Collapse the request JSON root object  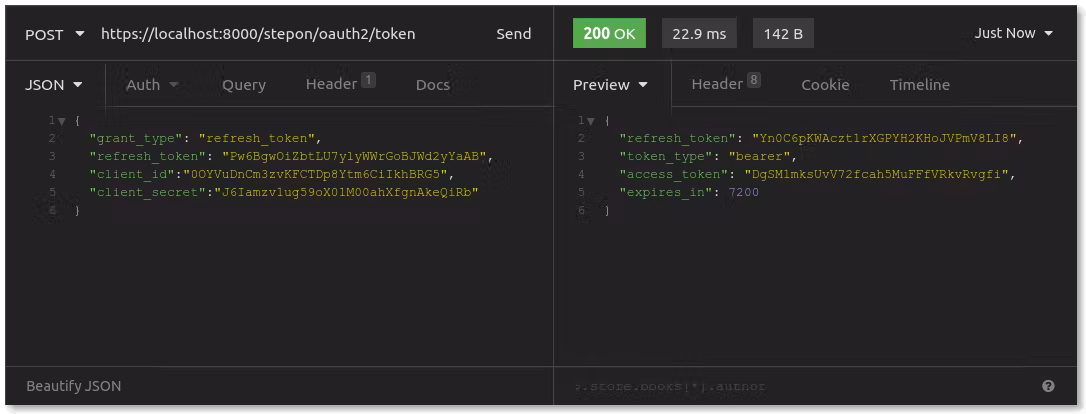62,121
